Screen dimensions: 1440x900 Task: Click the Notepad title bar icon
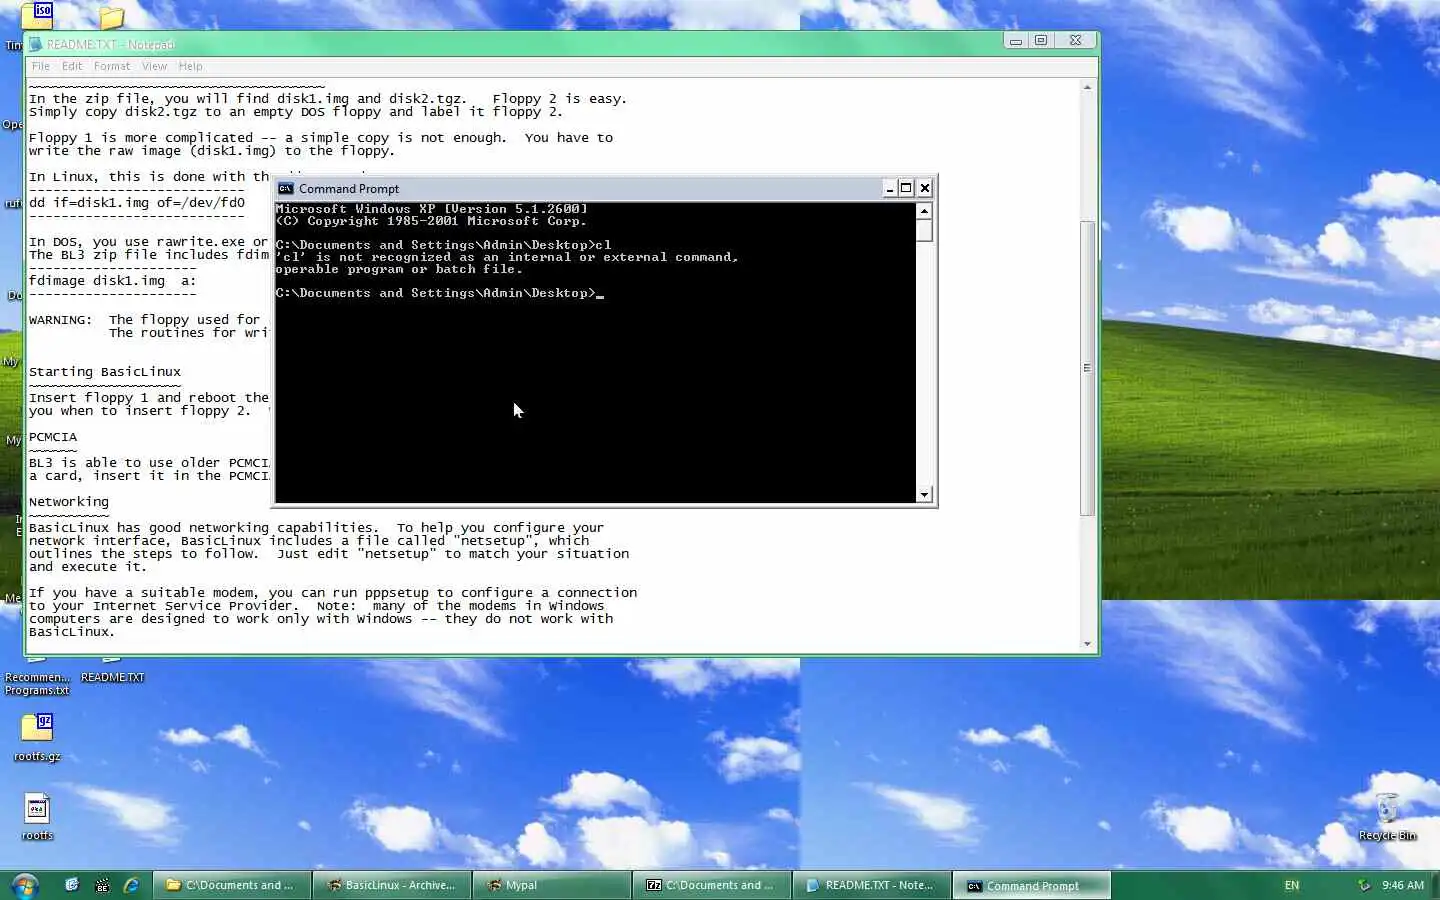pos(36,44)
